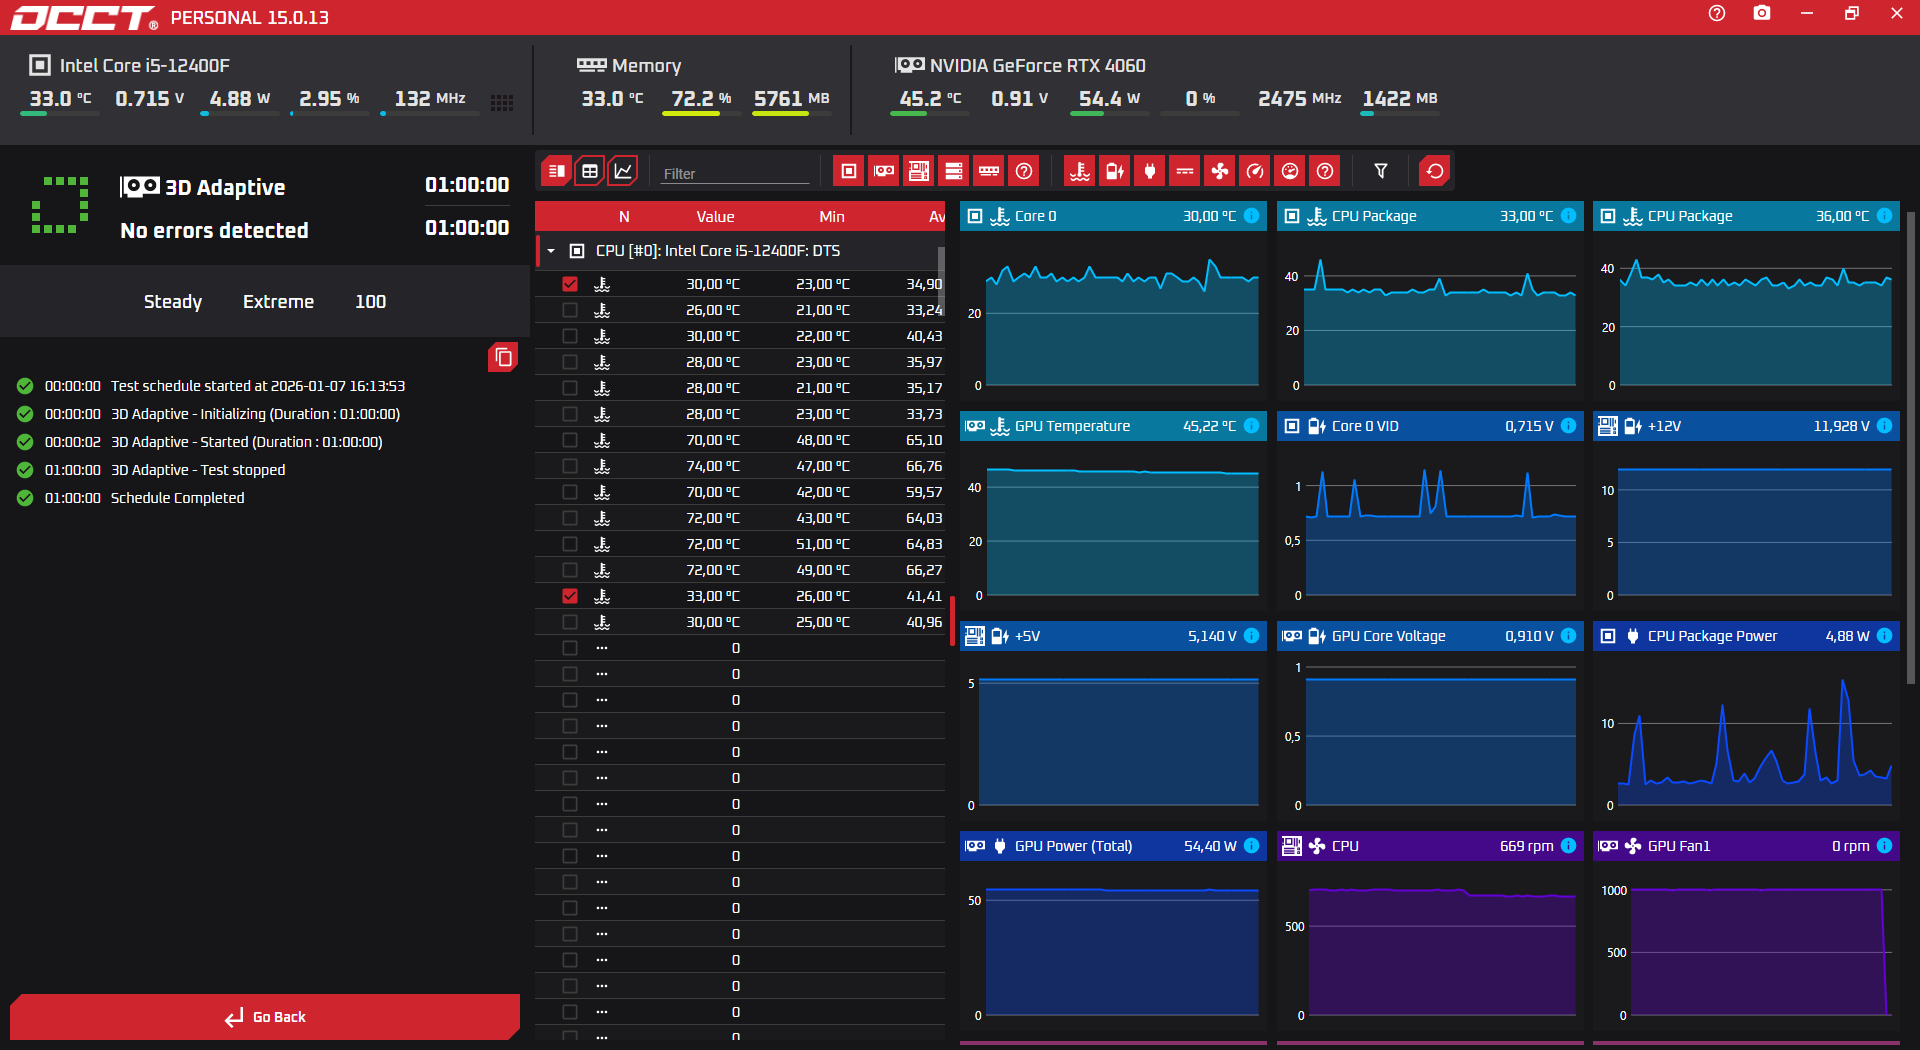Click the GPU device filter icon
The height and width of the screenshot is (1050, 1920).
(884, 171)
